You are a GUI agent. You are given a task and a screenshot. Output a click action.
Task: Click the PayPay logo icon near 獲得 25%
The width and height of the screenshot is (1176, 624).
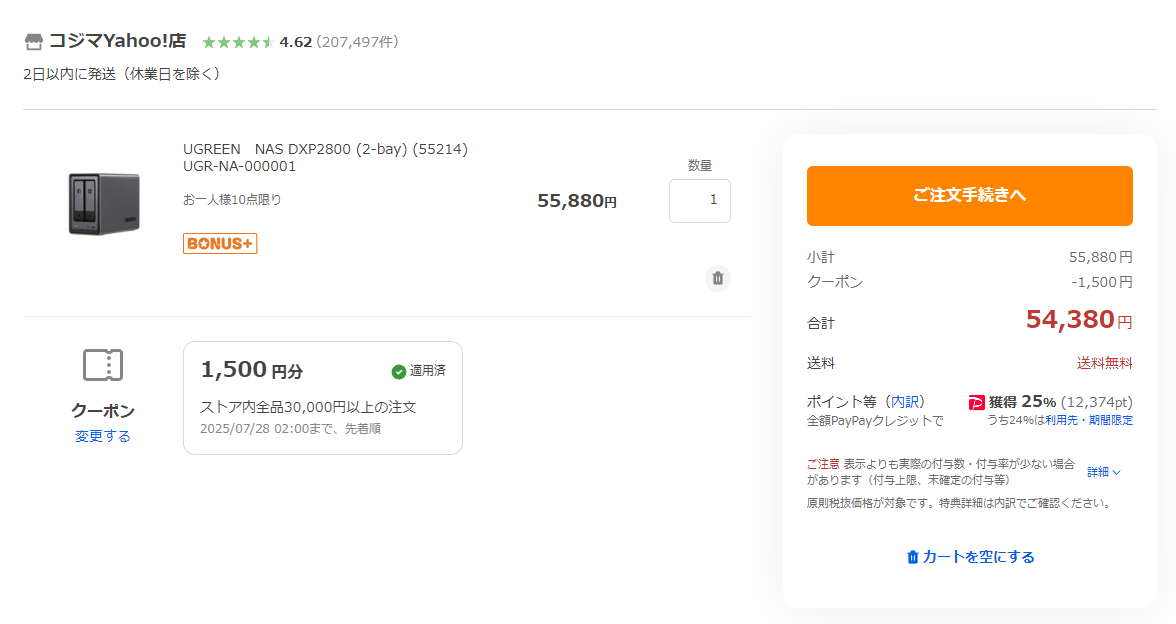pos(976,403)
